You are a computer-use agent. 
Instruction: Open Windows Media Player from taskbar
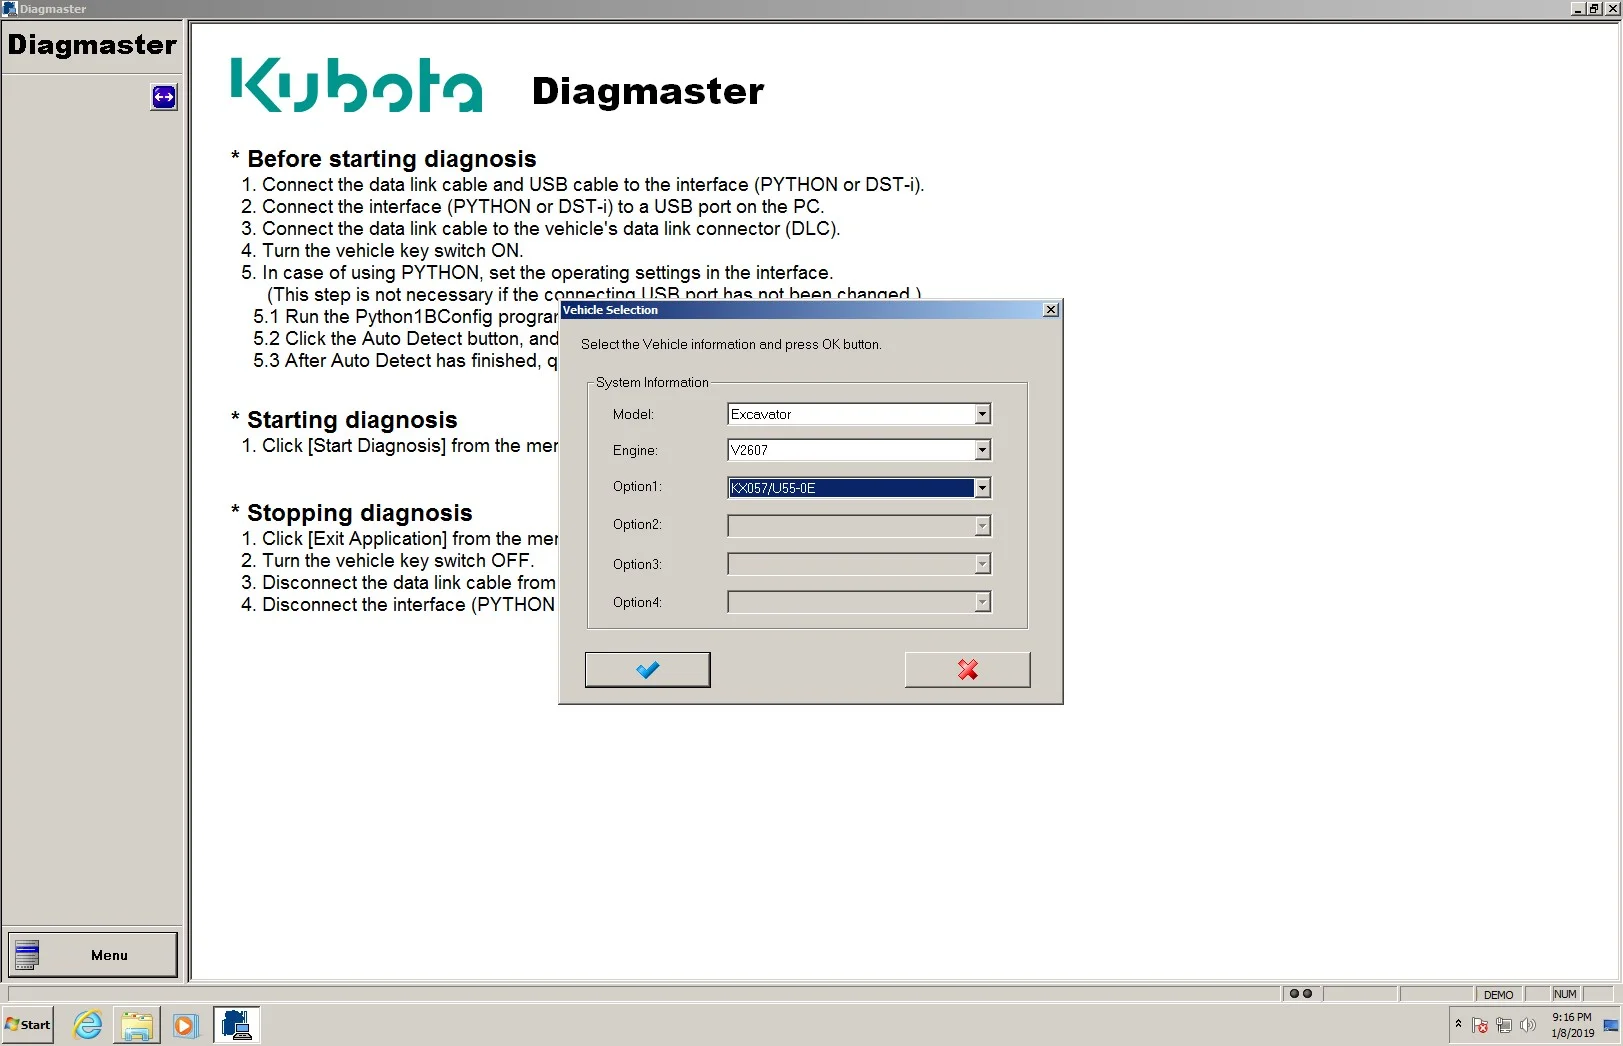point(185,1025)
